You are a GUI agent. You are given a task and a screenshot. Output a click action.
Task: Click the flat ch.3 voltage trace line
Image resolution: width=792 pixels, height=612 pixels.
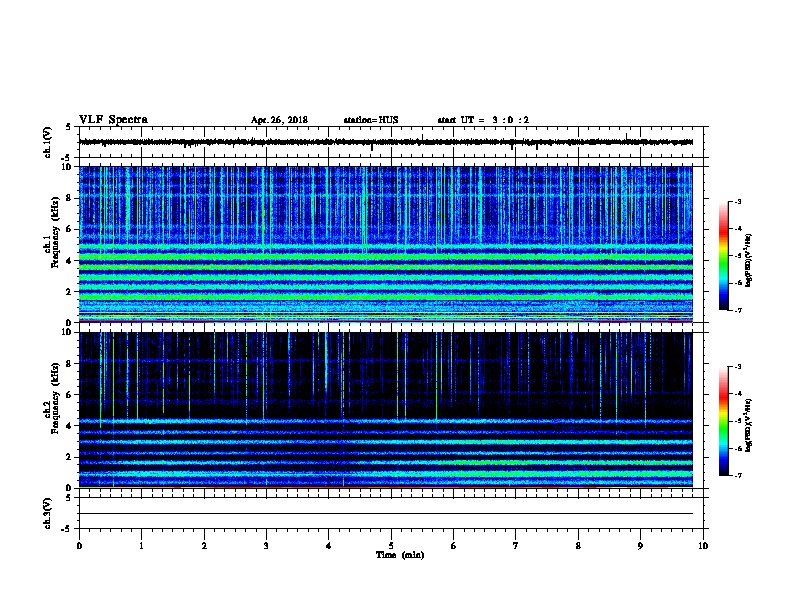(386, 514)
